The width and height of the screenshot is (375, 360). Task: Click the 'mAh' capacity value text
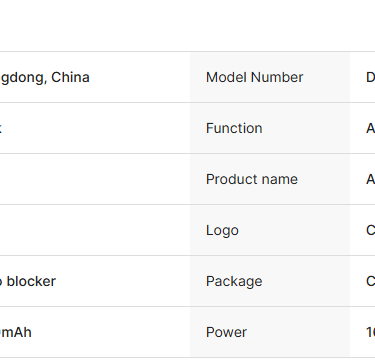(16, 332)
